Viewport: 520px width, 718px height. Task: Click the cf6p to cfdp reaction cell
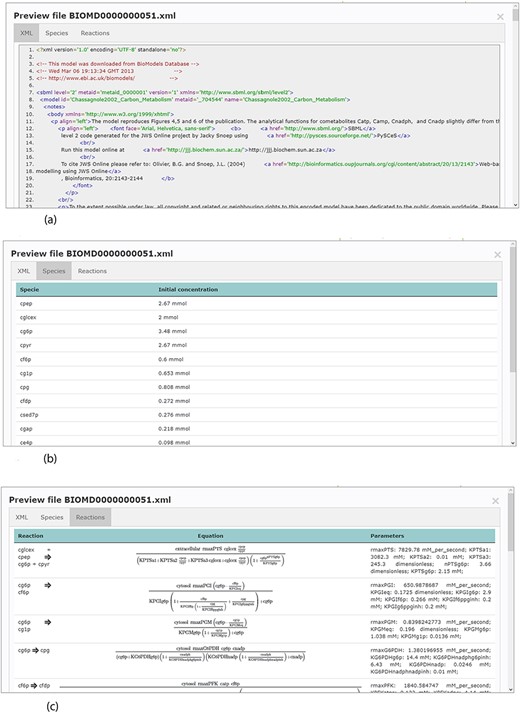(34, 685)
